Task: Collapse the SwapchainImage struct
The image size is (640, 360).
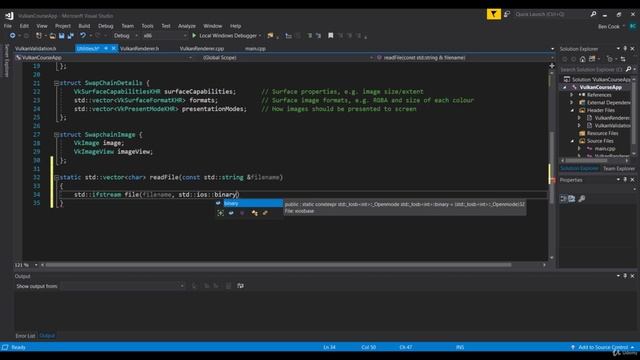Action: pyautogui.click(x=56, y=135)
